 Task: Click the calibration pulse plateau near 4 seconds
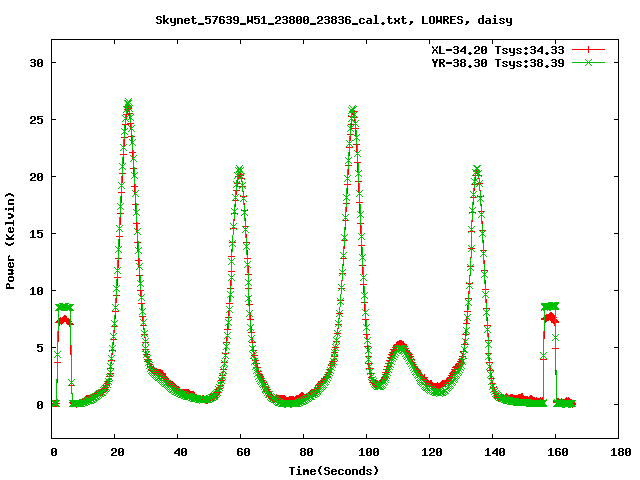point(64,307)
